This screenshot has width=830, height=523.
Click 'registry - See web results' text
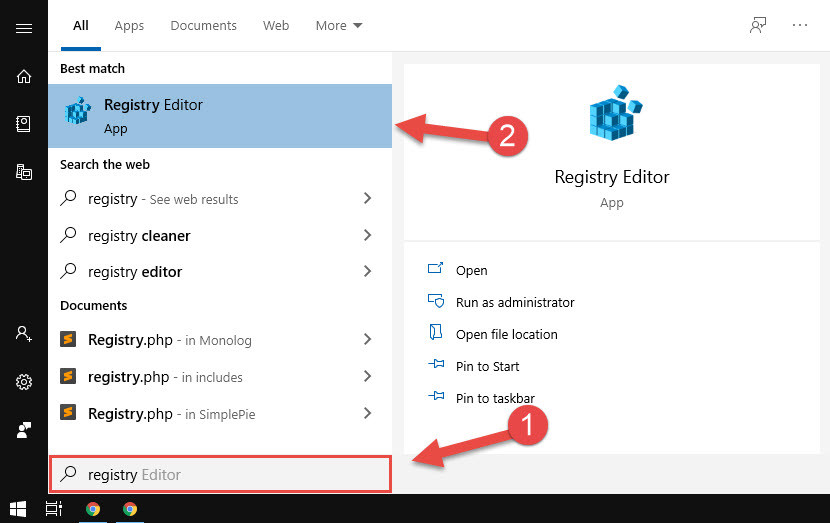pos(163,199)
